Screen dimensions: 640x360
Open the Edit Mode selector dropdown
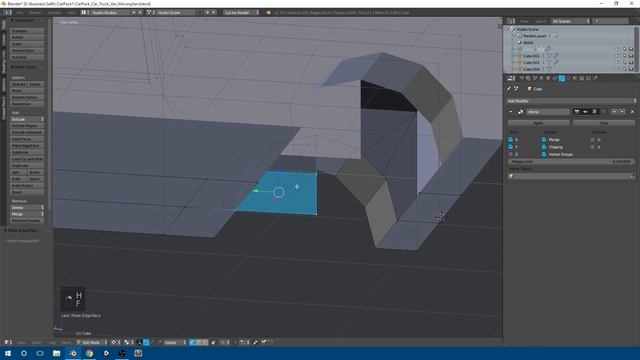(92, 342)
